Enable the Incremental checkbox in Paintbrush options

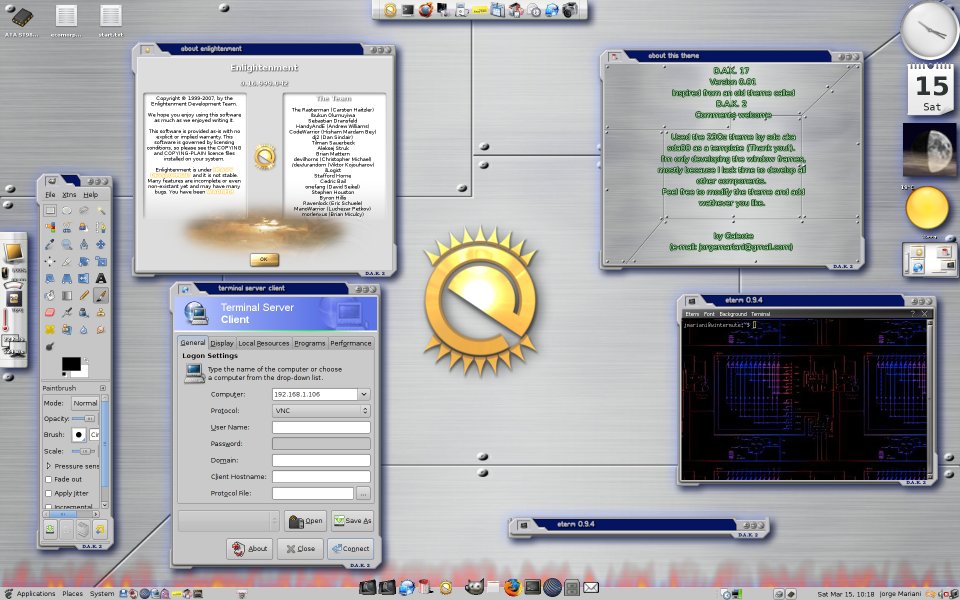click(x=48, y=507)
